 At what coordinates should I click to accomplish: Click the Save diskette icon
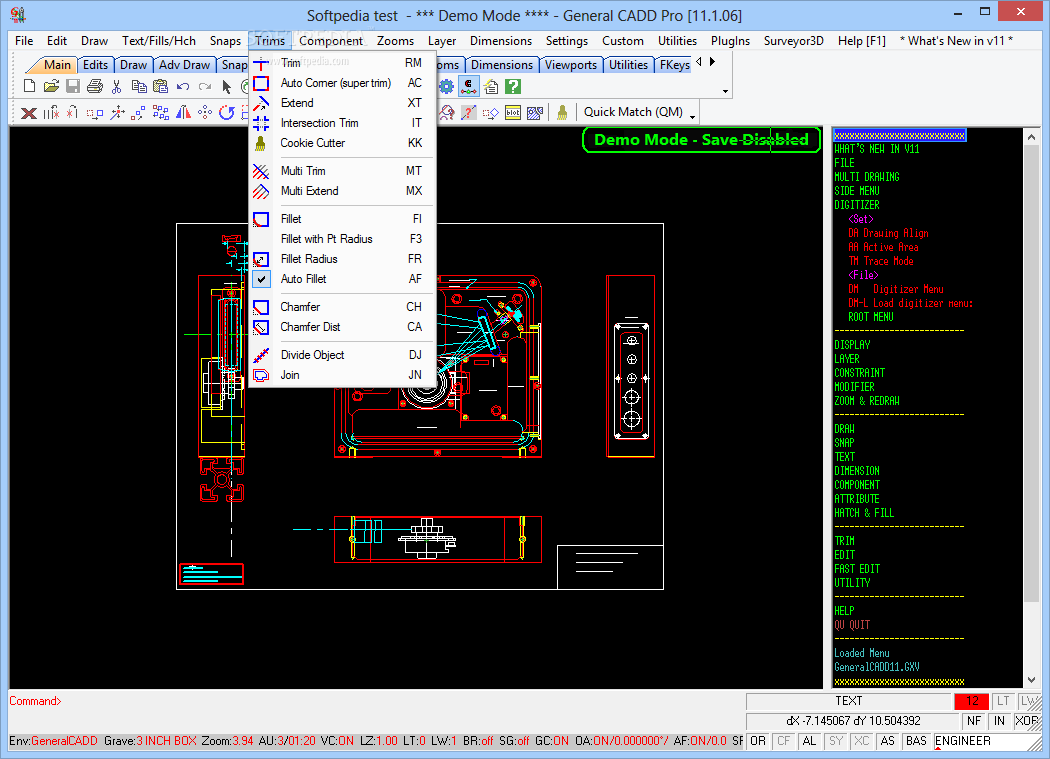[72, 86]
